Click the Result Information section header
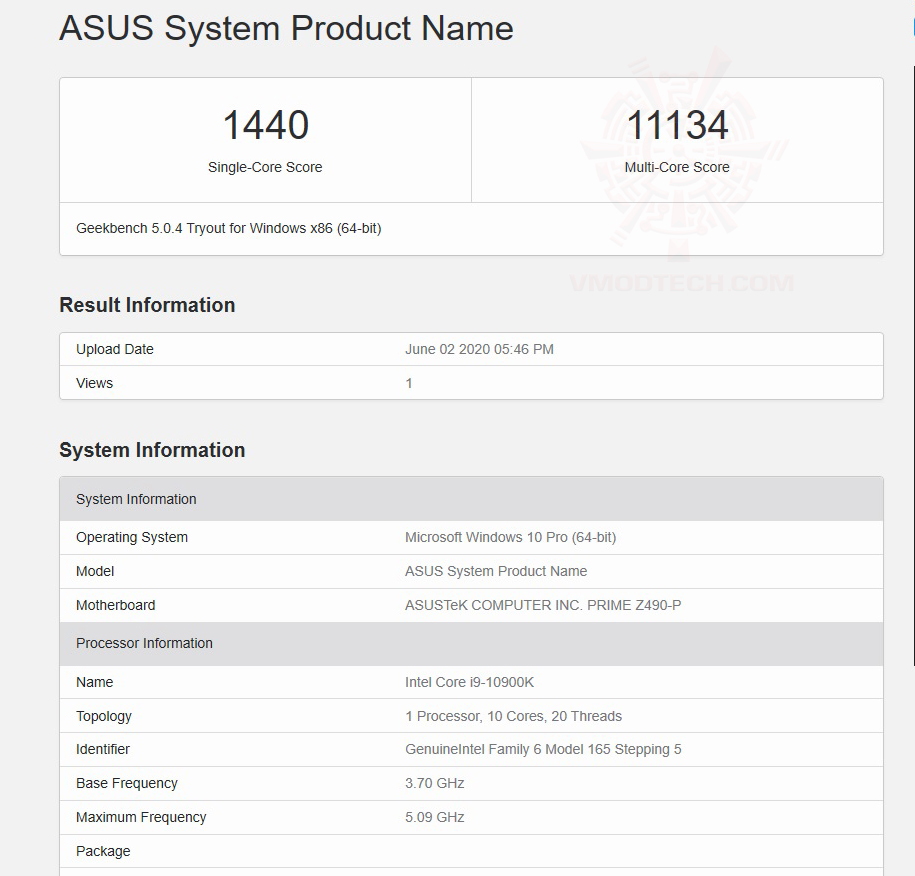Image resolution: width=915 pixels, height=876 pixels. click(147, 305)
